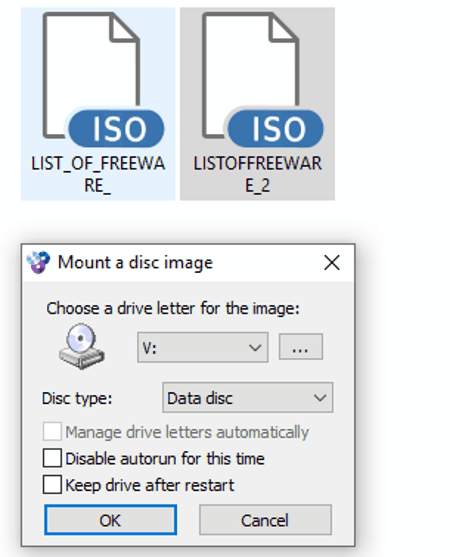Open the ellipsis browse button
Image resolution: width=450 pixels, height=557 pixels.
pos(301,347)
